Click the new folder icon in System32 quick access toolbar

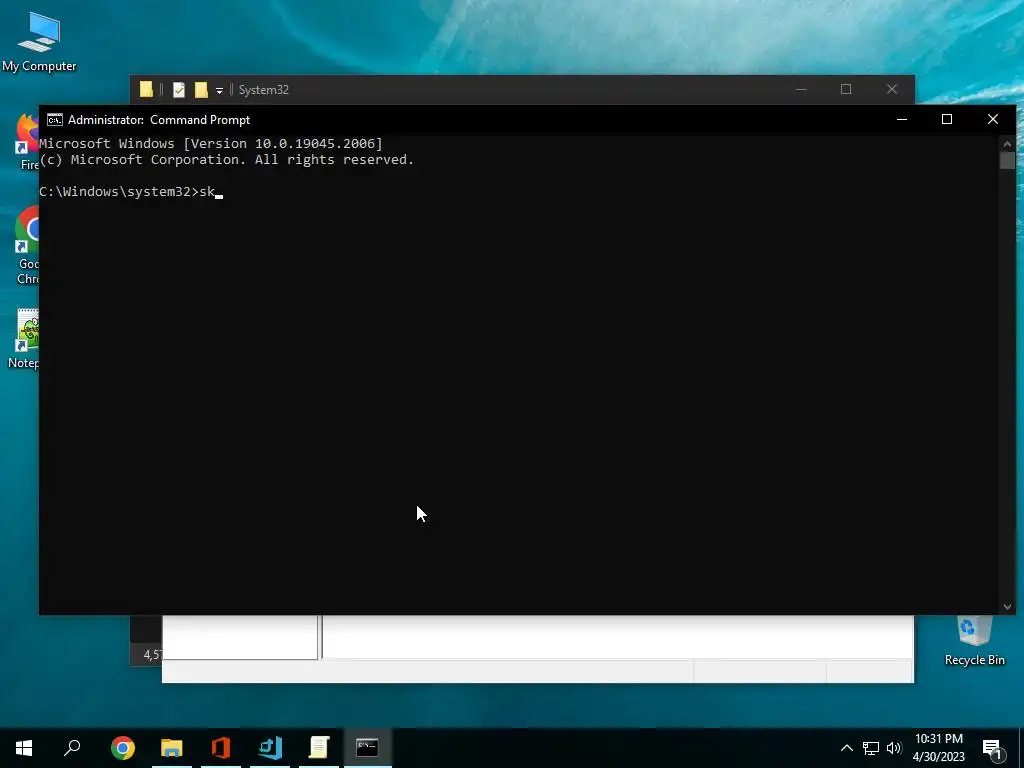click(201, 89)
